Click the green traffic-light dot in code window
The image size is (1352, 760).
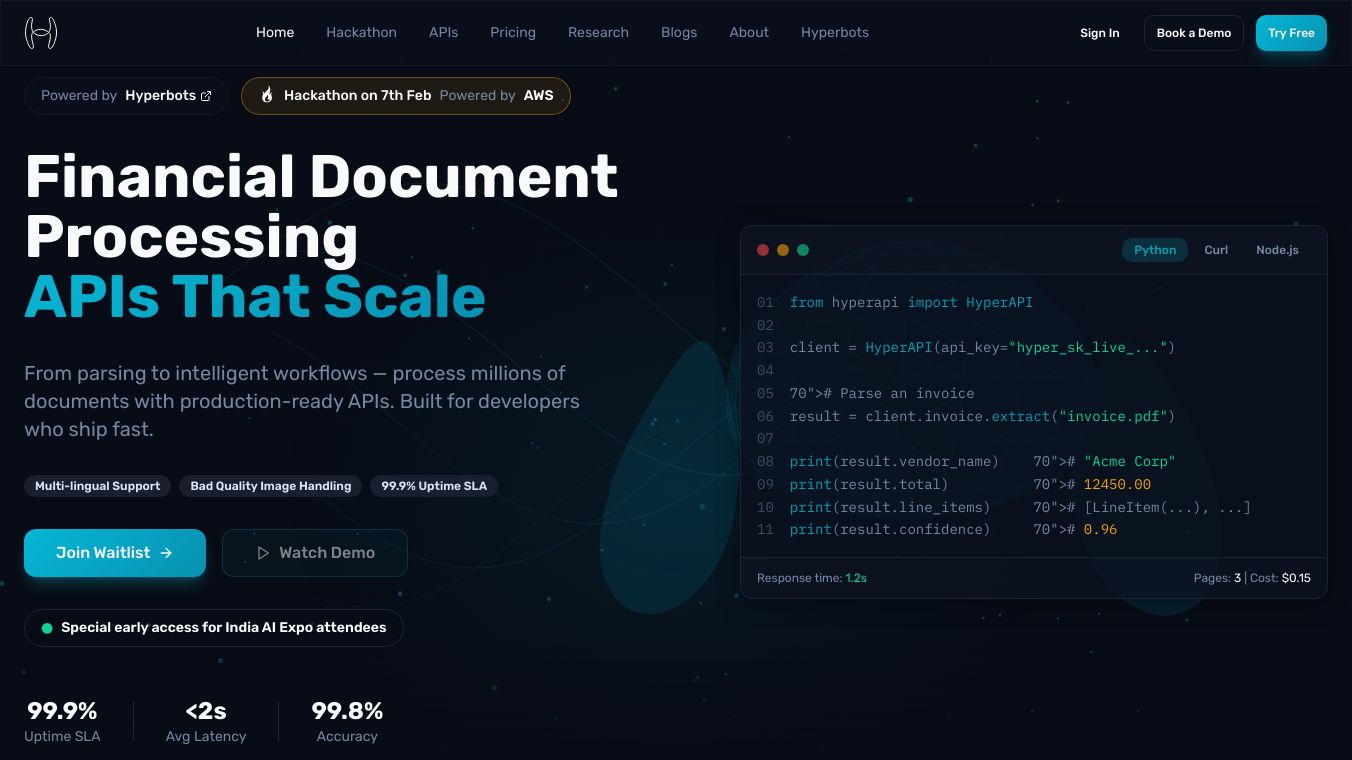pyautogui.click(x=803, y=250)
